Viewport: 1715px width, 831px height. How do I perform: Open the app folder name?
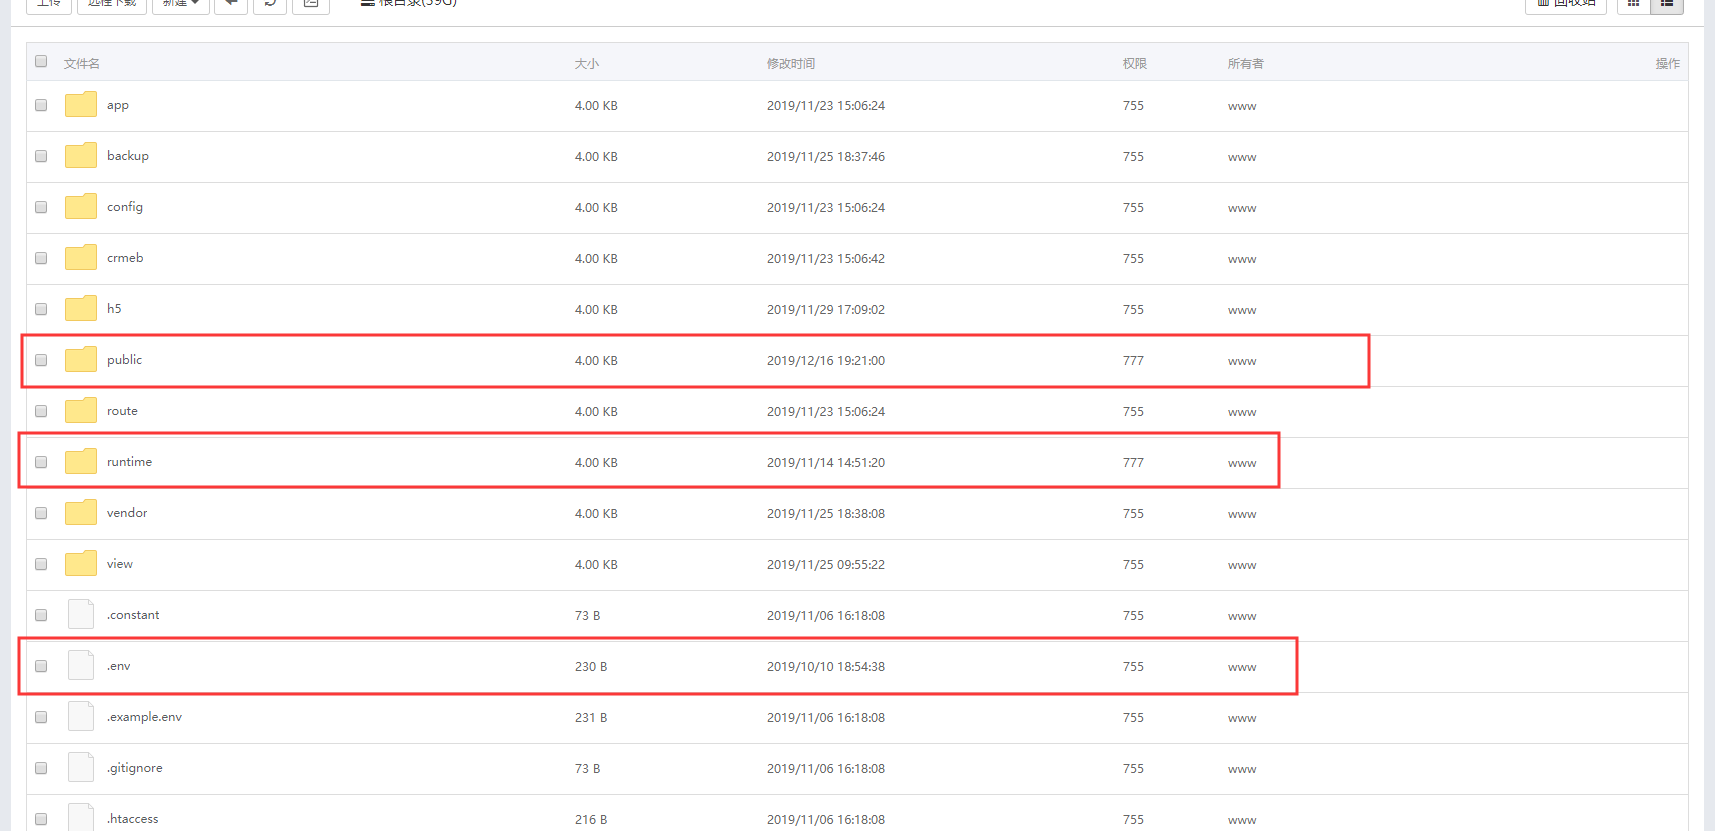point(118,106)
